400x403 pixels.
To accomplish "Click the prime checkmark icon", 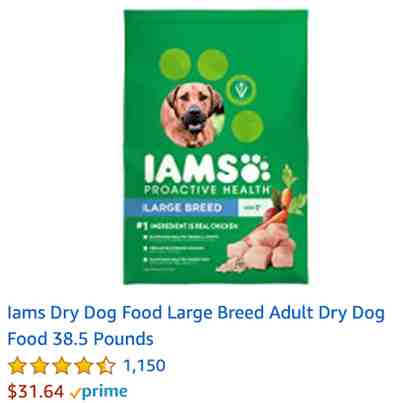I will pos(75,393).
